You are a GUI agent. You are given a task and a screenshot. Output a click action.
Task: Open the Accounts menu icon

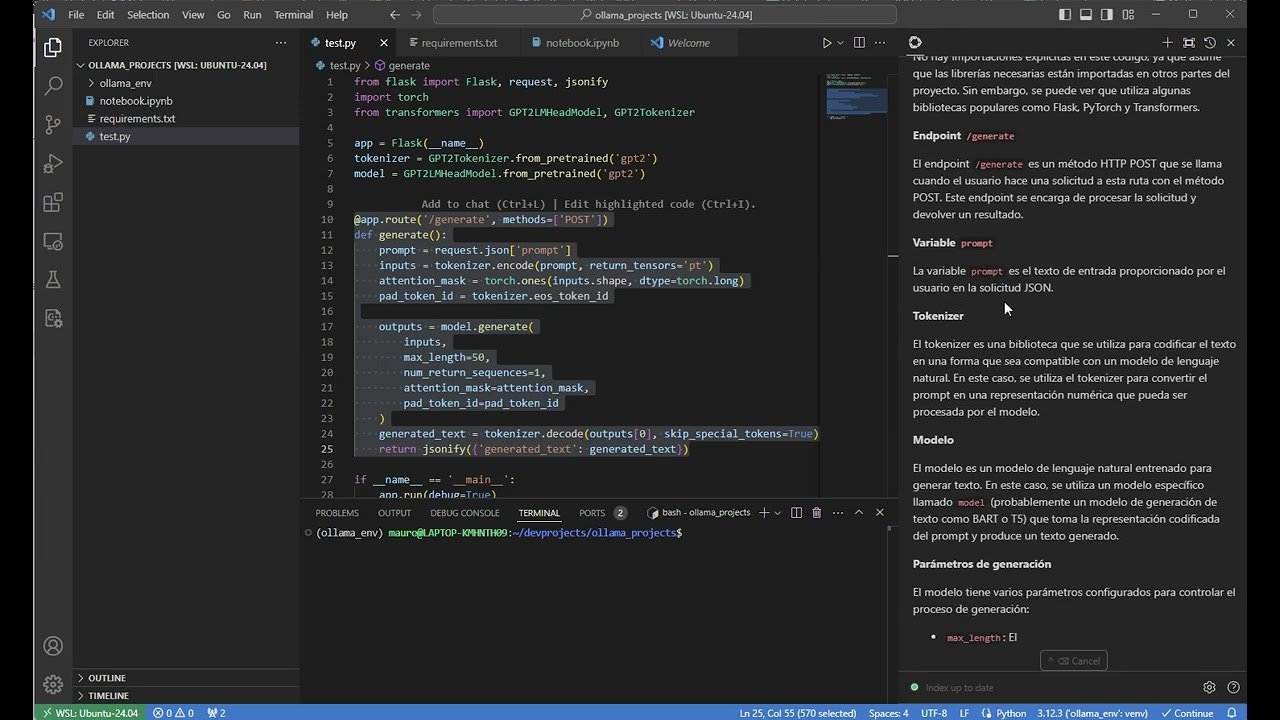pyautogui.click(x=53, y=647)
